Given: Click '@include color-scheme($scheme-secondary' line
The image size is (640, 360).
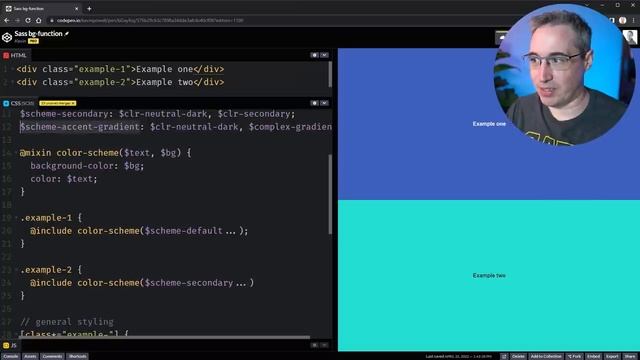Looking at the screenshot, I should (142, 283).
